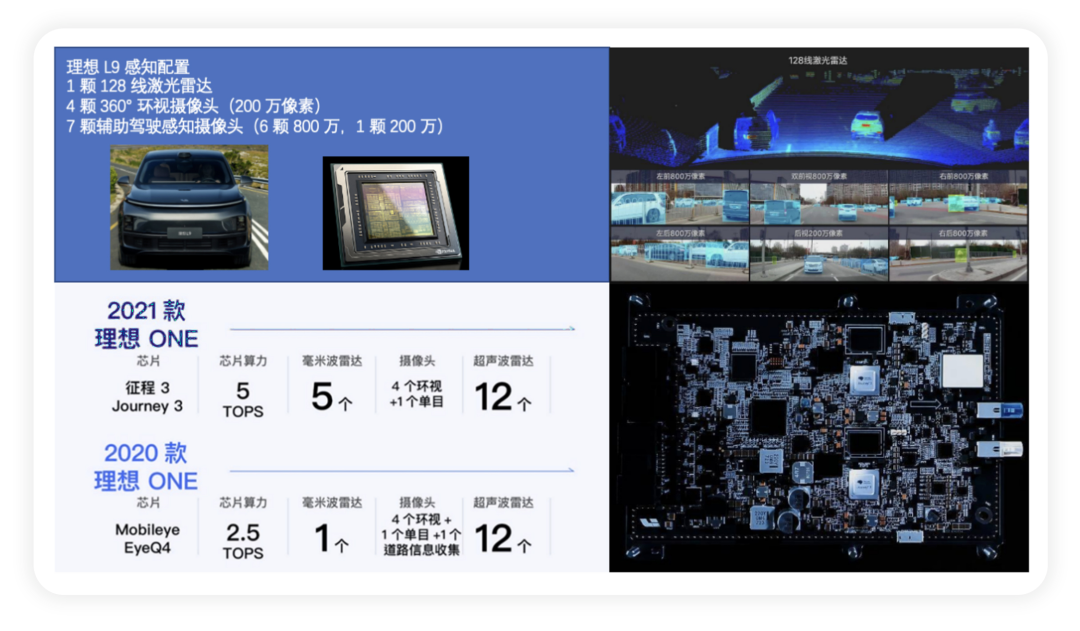Click the title 理想 L9 感知配置

(128, 67)
